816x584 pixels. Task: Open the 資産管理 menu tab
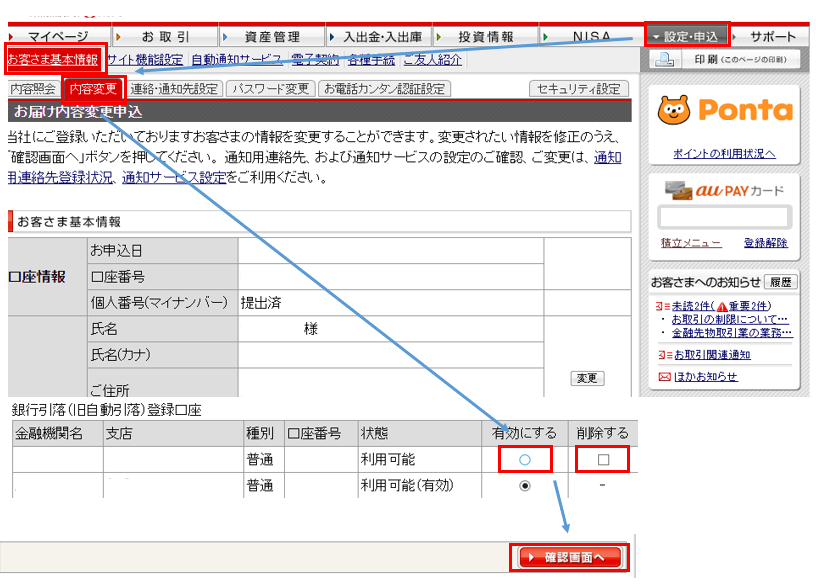pos(272,36)
